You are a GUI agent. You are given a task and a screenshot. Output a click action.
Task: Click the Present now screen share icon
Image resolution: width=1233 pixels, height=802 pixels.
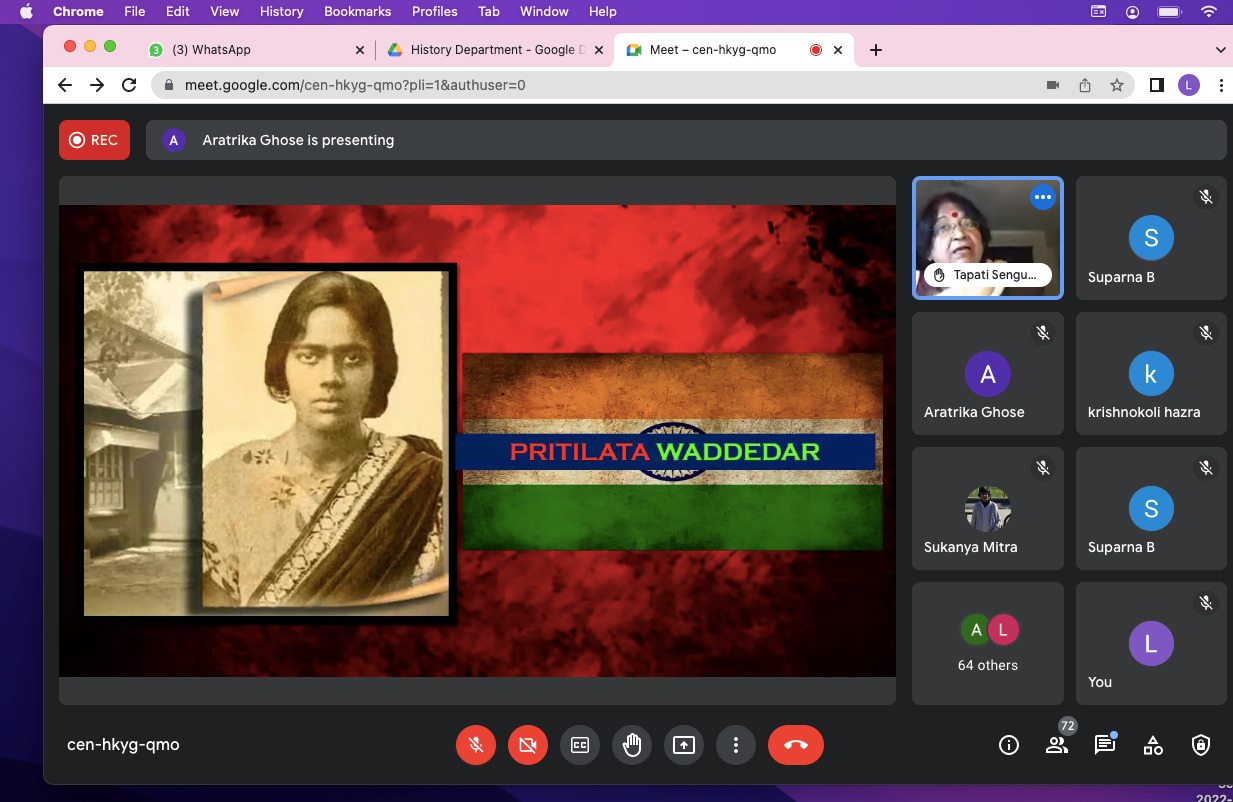[684, 745]
